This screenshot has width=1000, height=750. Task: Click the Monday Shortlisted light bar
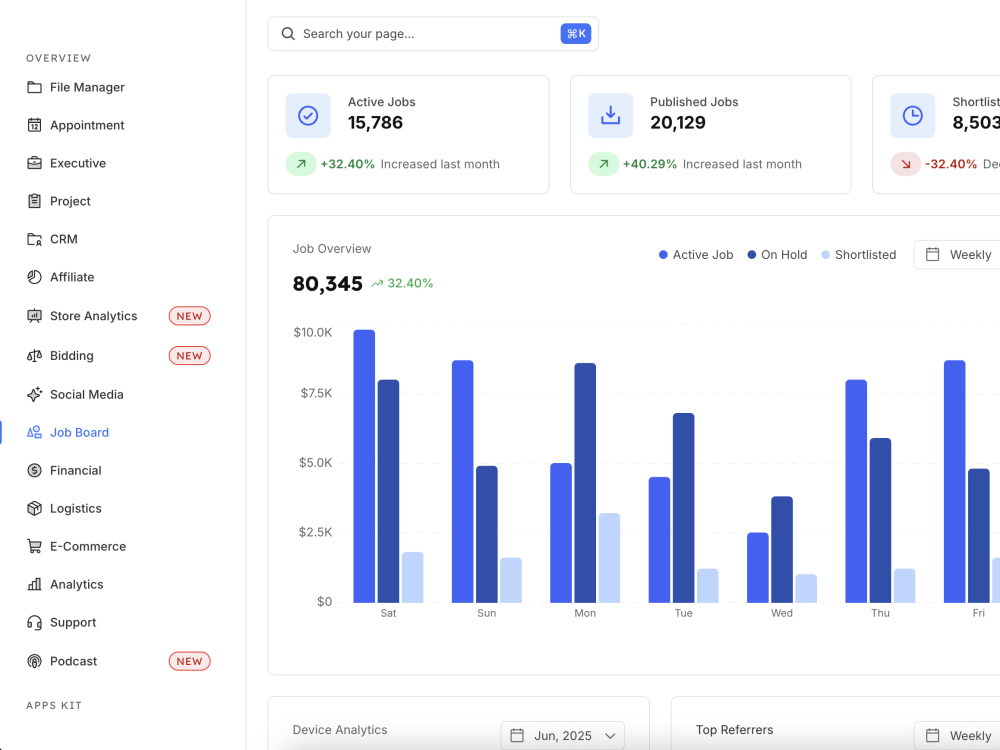(609, 558)
